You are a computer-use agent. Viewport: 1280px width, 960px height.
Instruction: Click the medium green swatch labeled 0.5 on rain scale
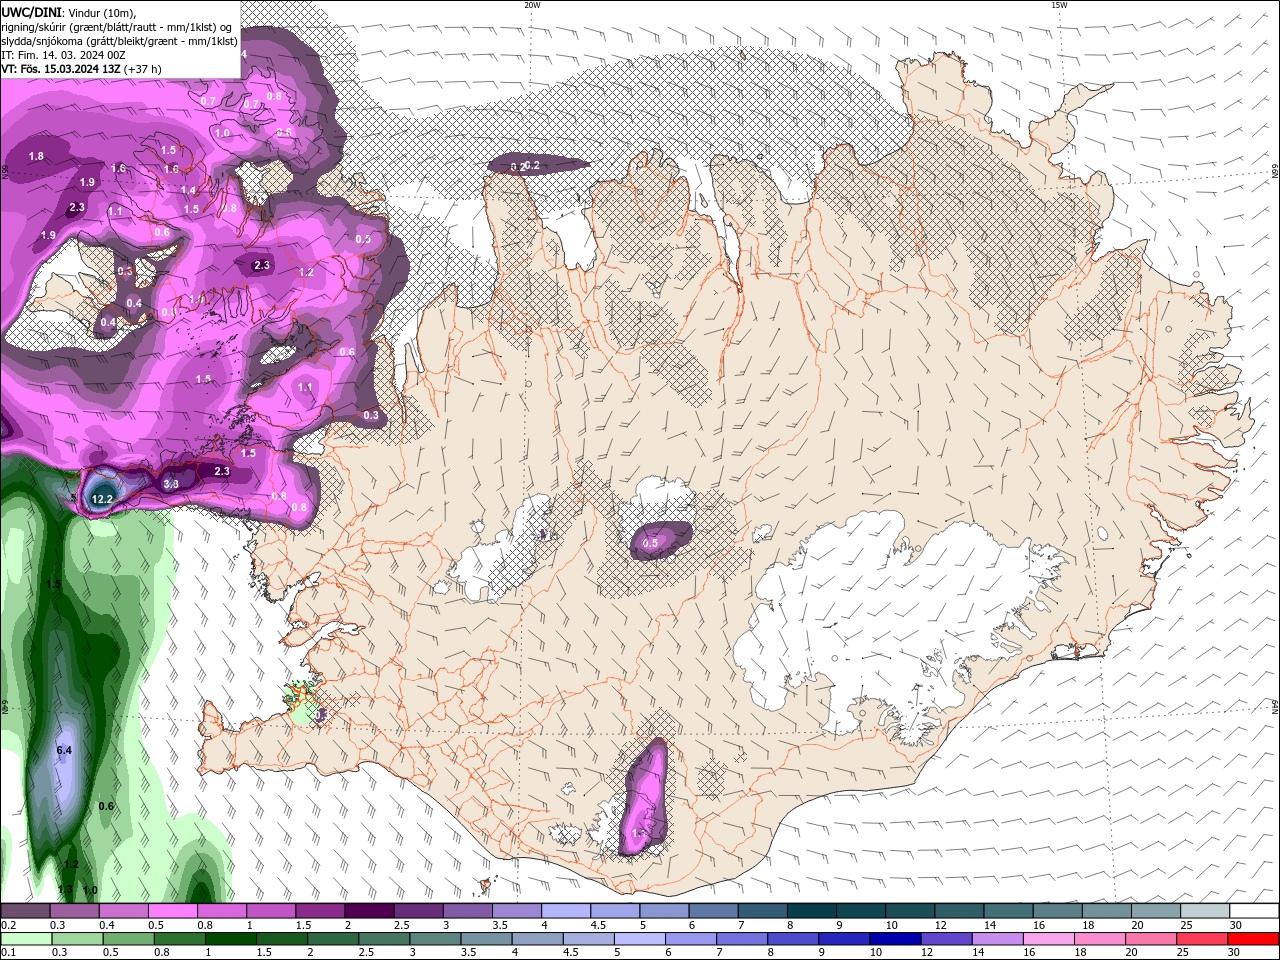127,938
